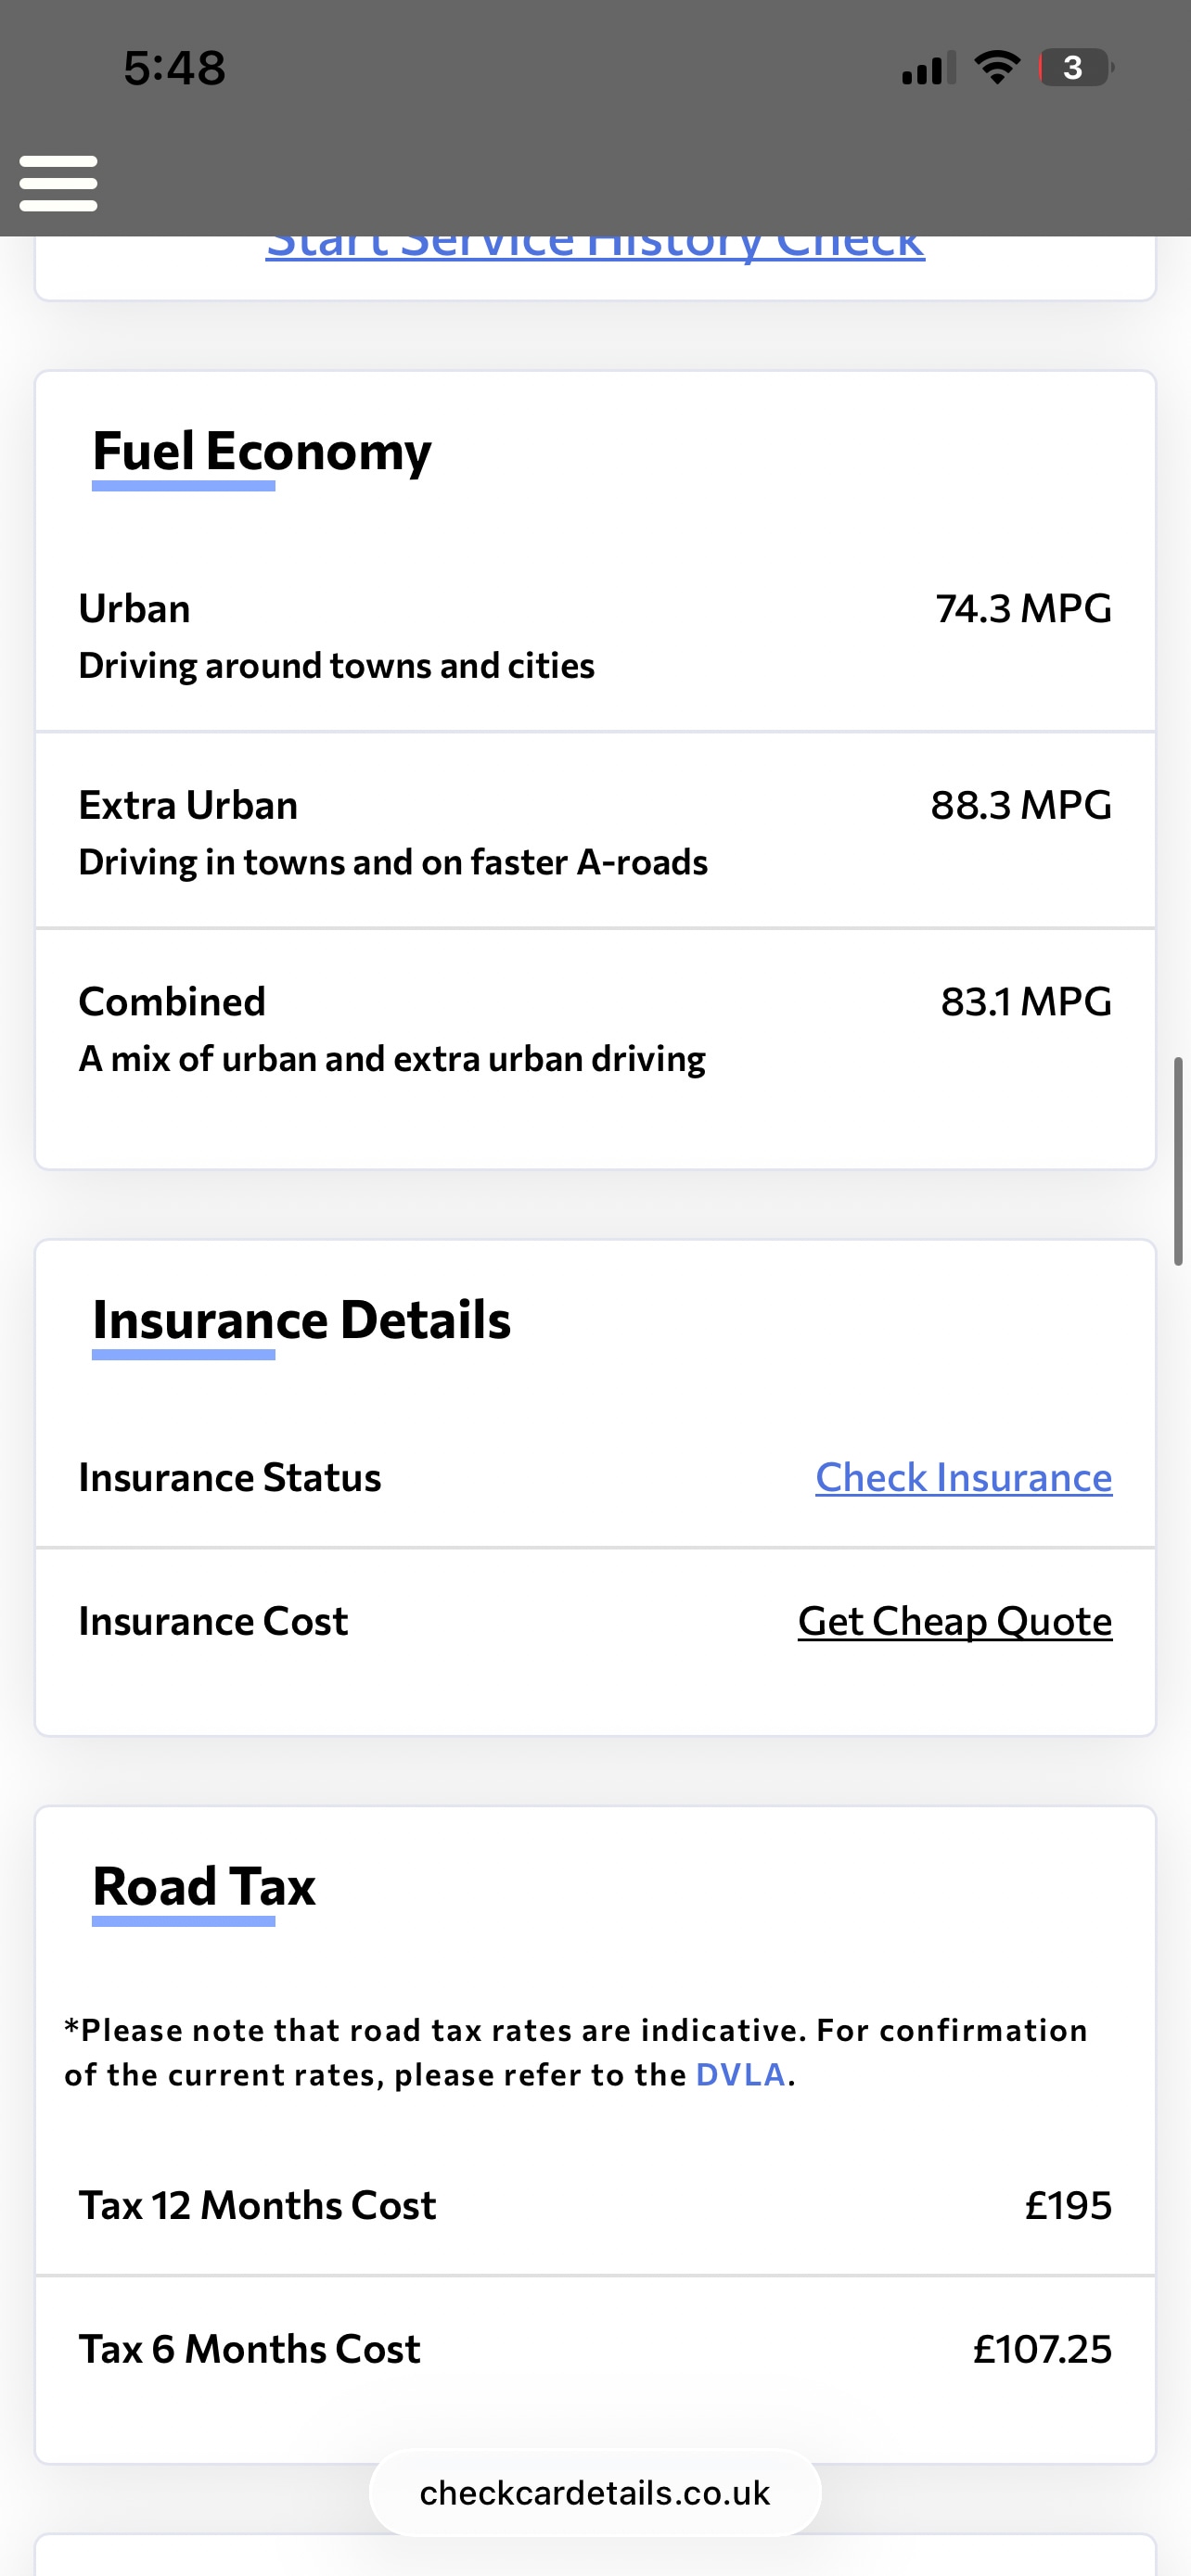The width and height of the screenshot is (1191, 2576).
Task: Open the hamburger menu
Action: [58, 183]
